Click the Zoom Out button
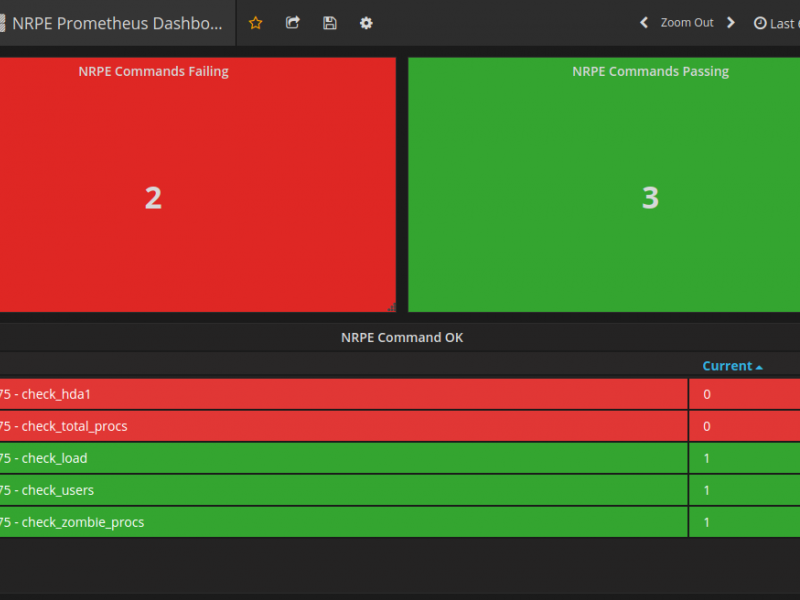 [x=686, y=23]
